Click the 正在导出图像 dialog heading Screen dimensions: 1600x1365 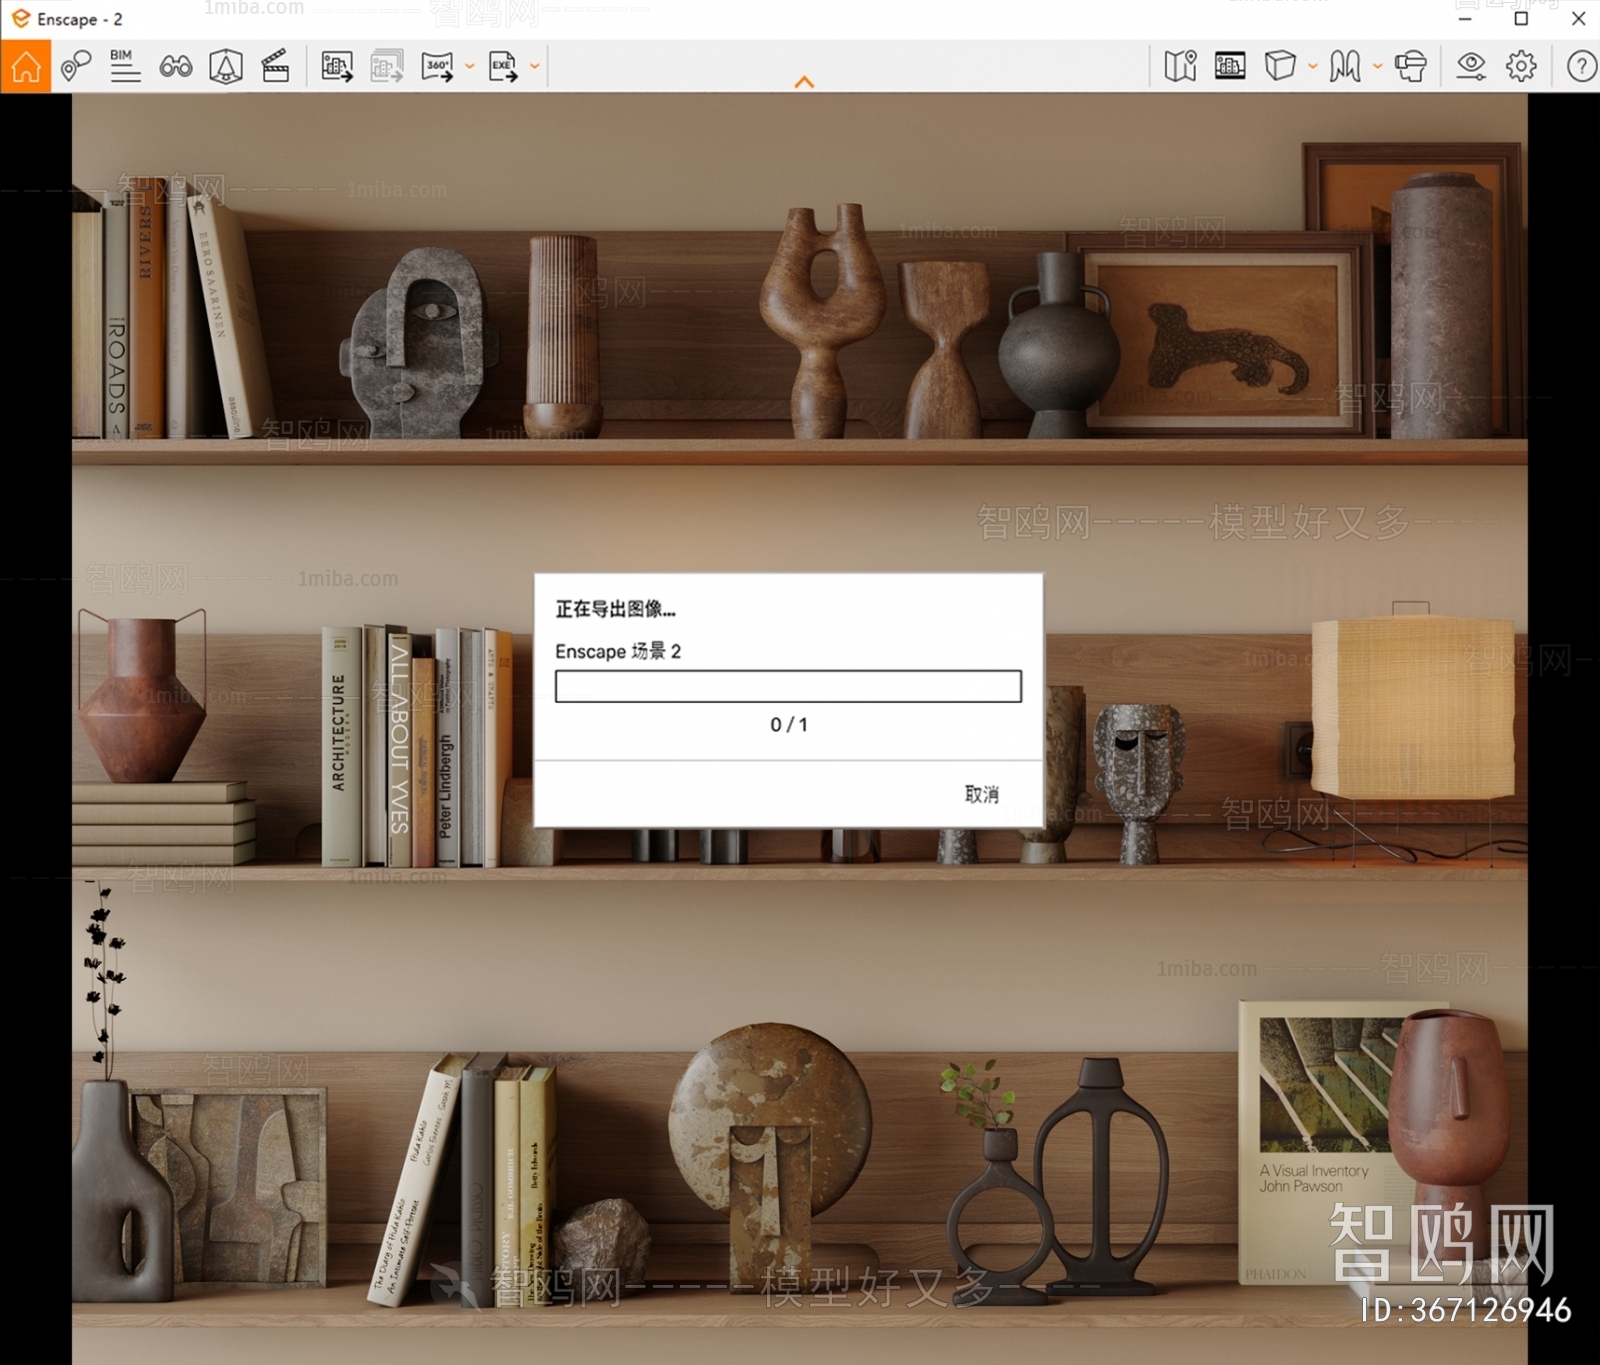coord(616,609)
